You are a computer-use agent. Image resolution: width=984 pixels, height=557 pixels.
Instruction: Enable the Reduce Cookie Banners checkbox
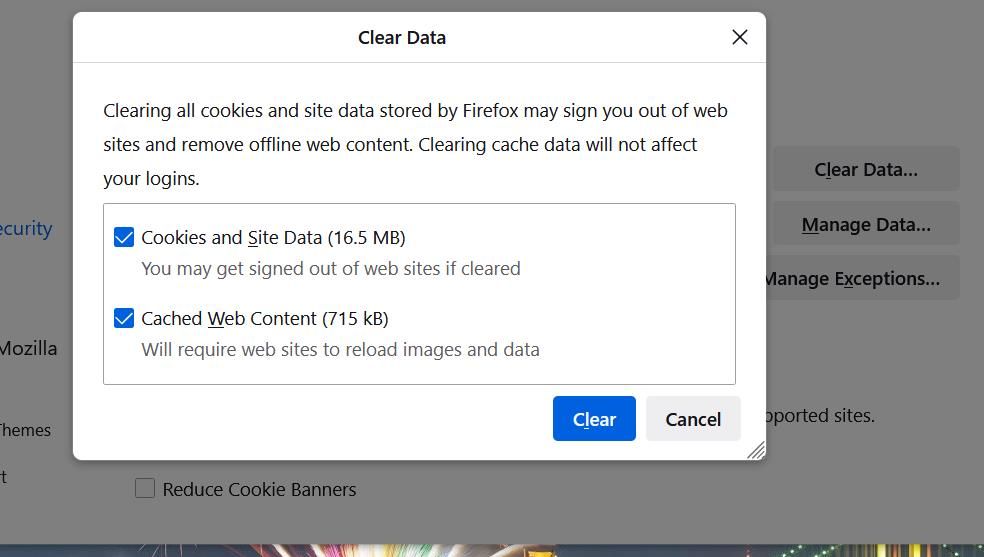(x=145, y=488)
